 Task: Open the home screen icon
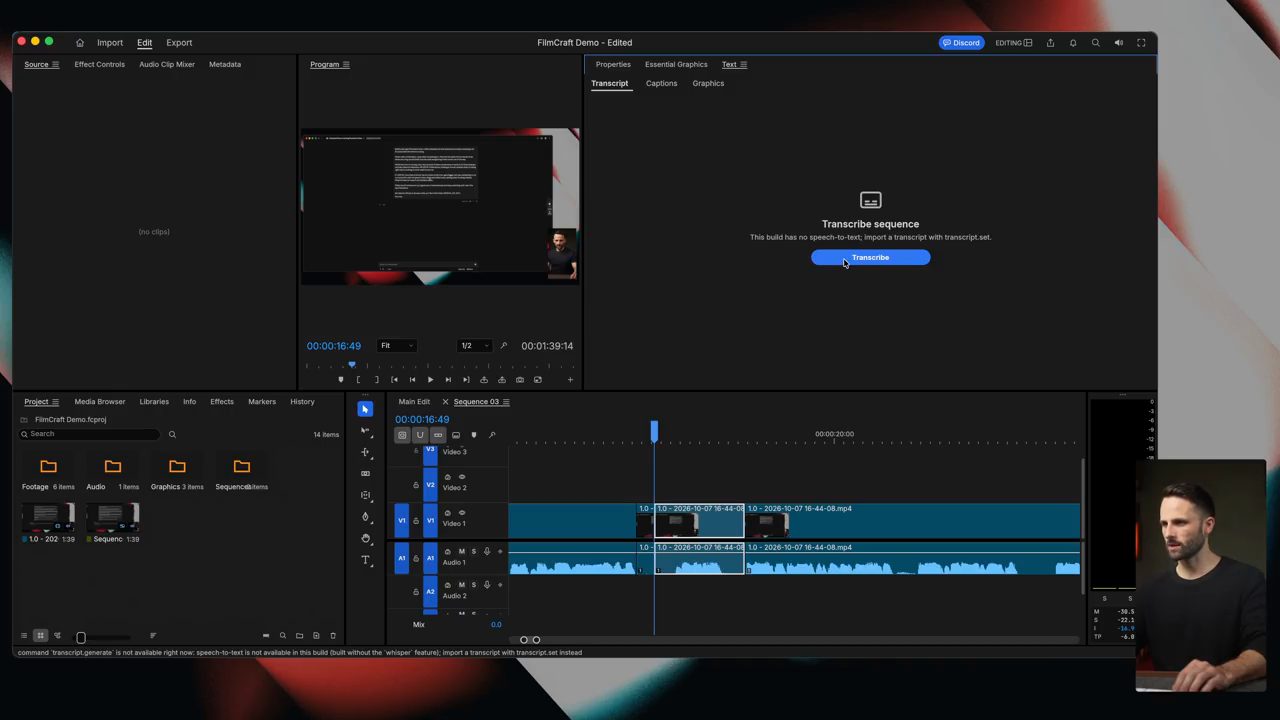point(80,43)
